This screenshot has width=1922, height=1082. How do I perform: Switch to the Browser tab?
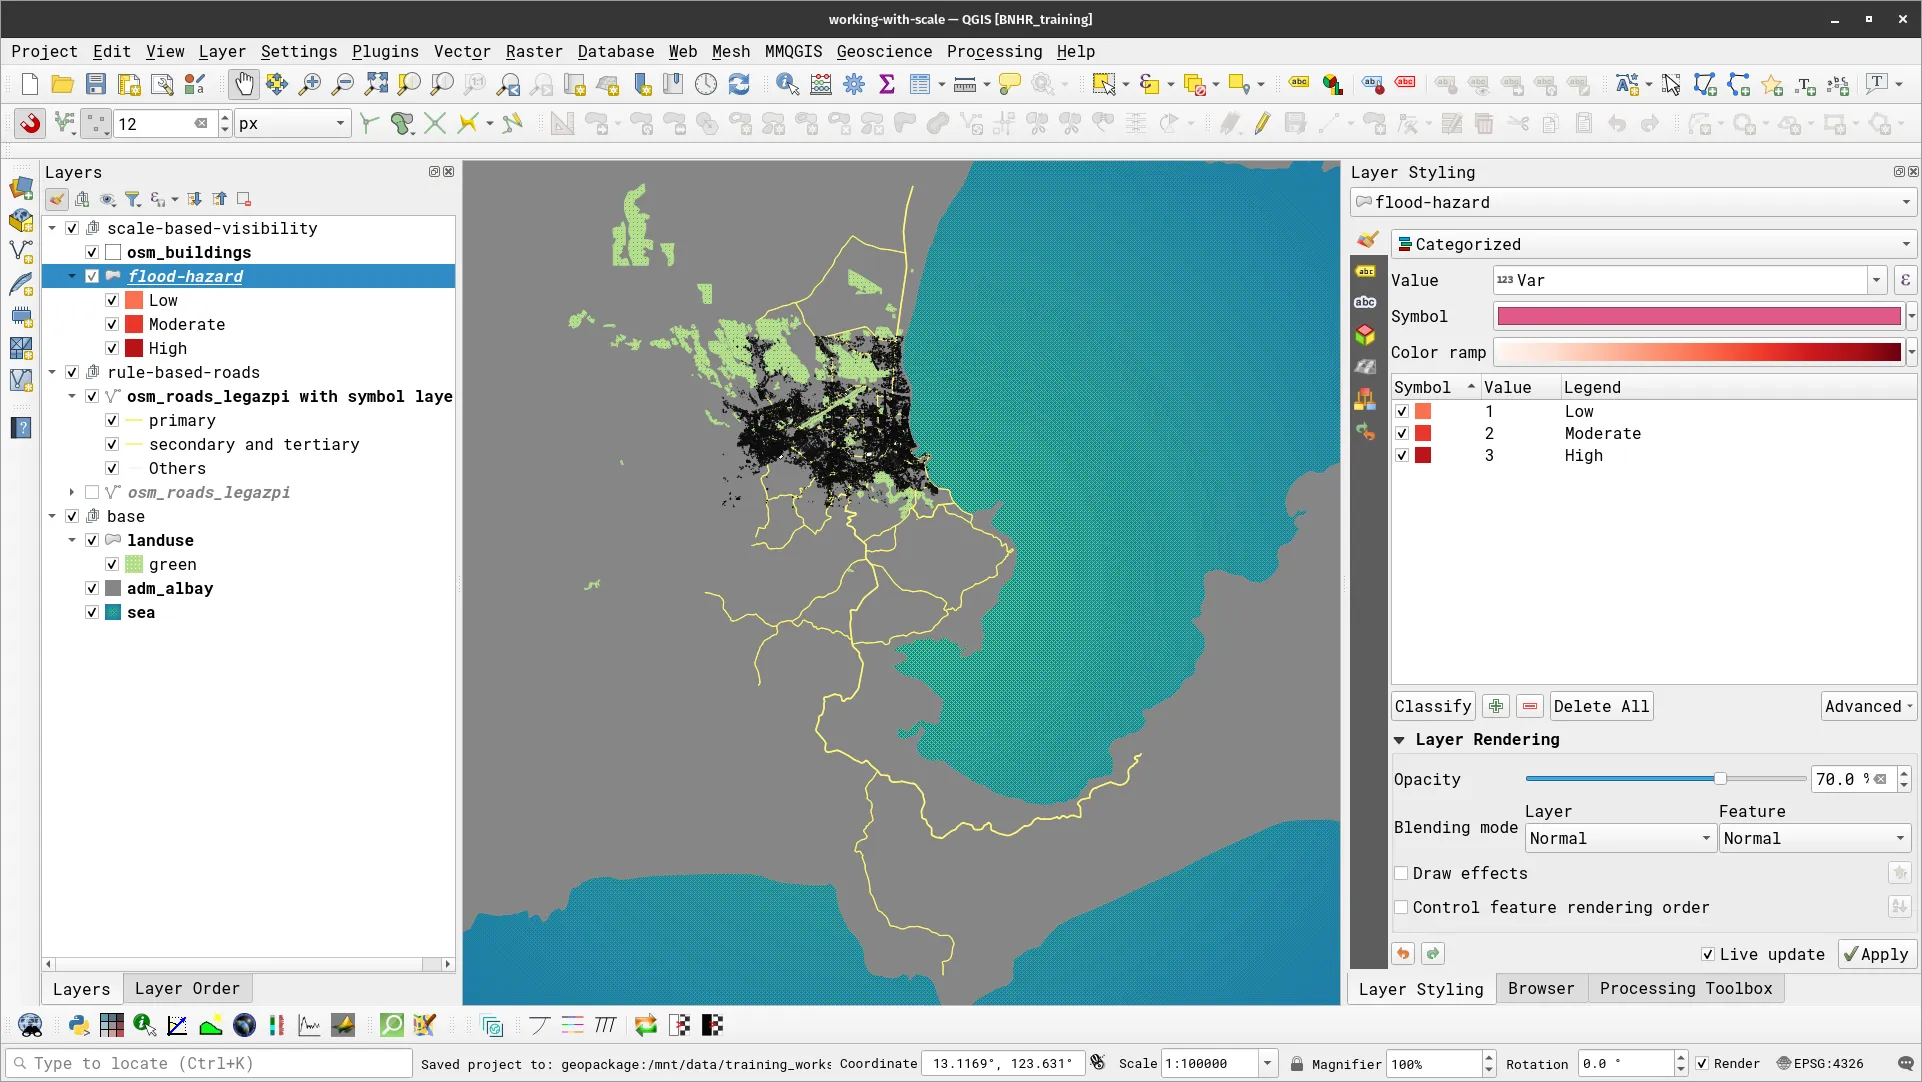1541,988
